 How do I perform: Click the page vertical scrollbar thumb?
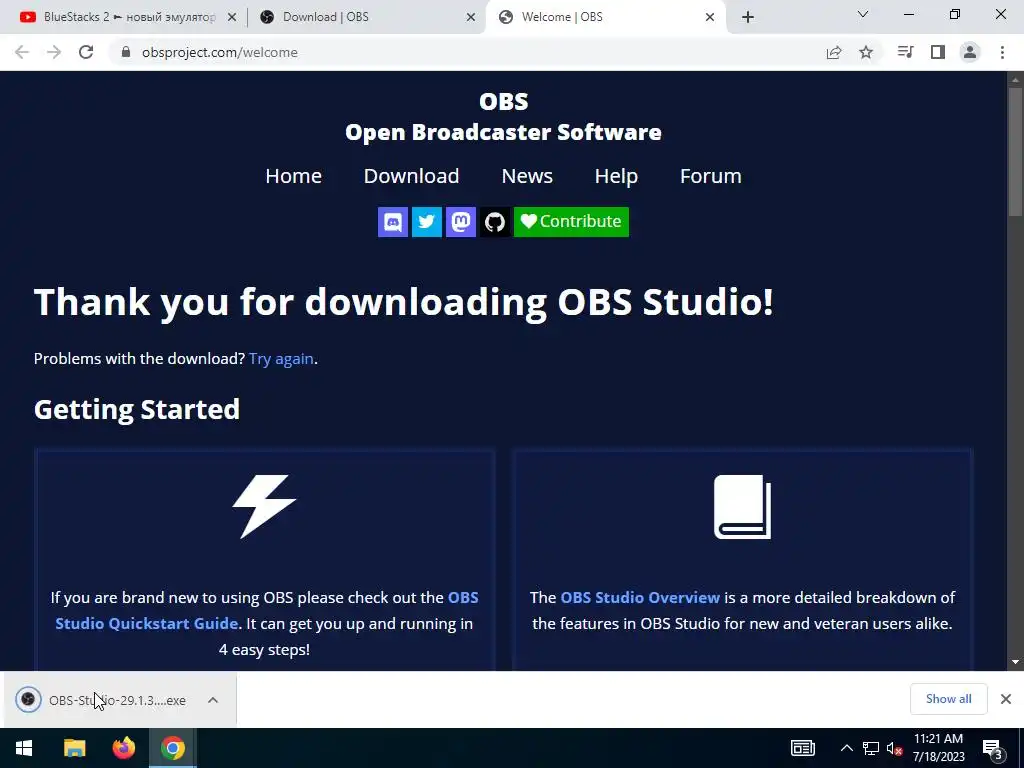[1015, 152]
